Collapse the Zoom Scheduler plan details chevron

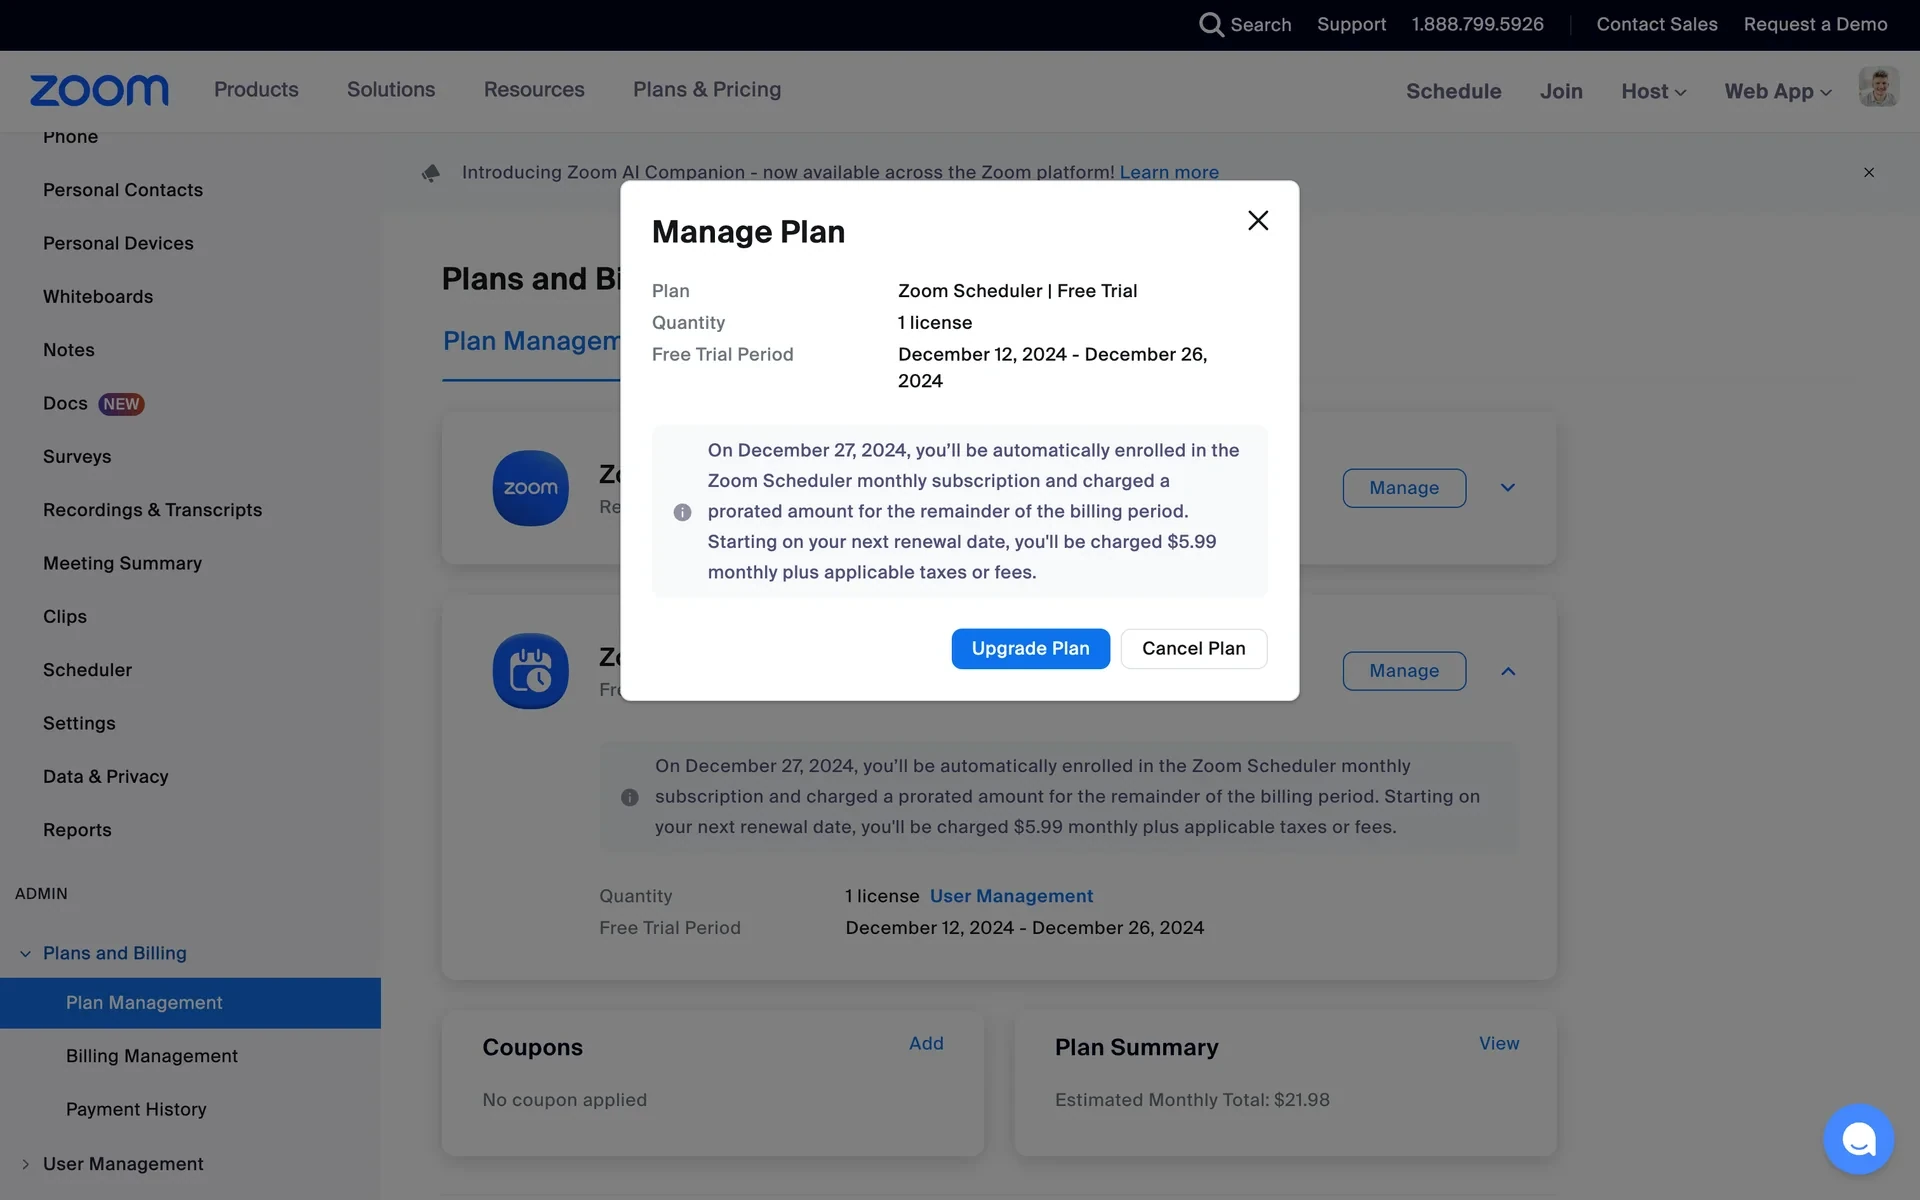[1508, 671]
